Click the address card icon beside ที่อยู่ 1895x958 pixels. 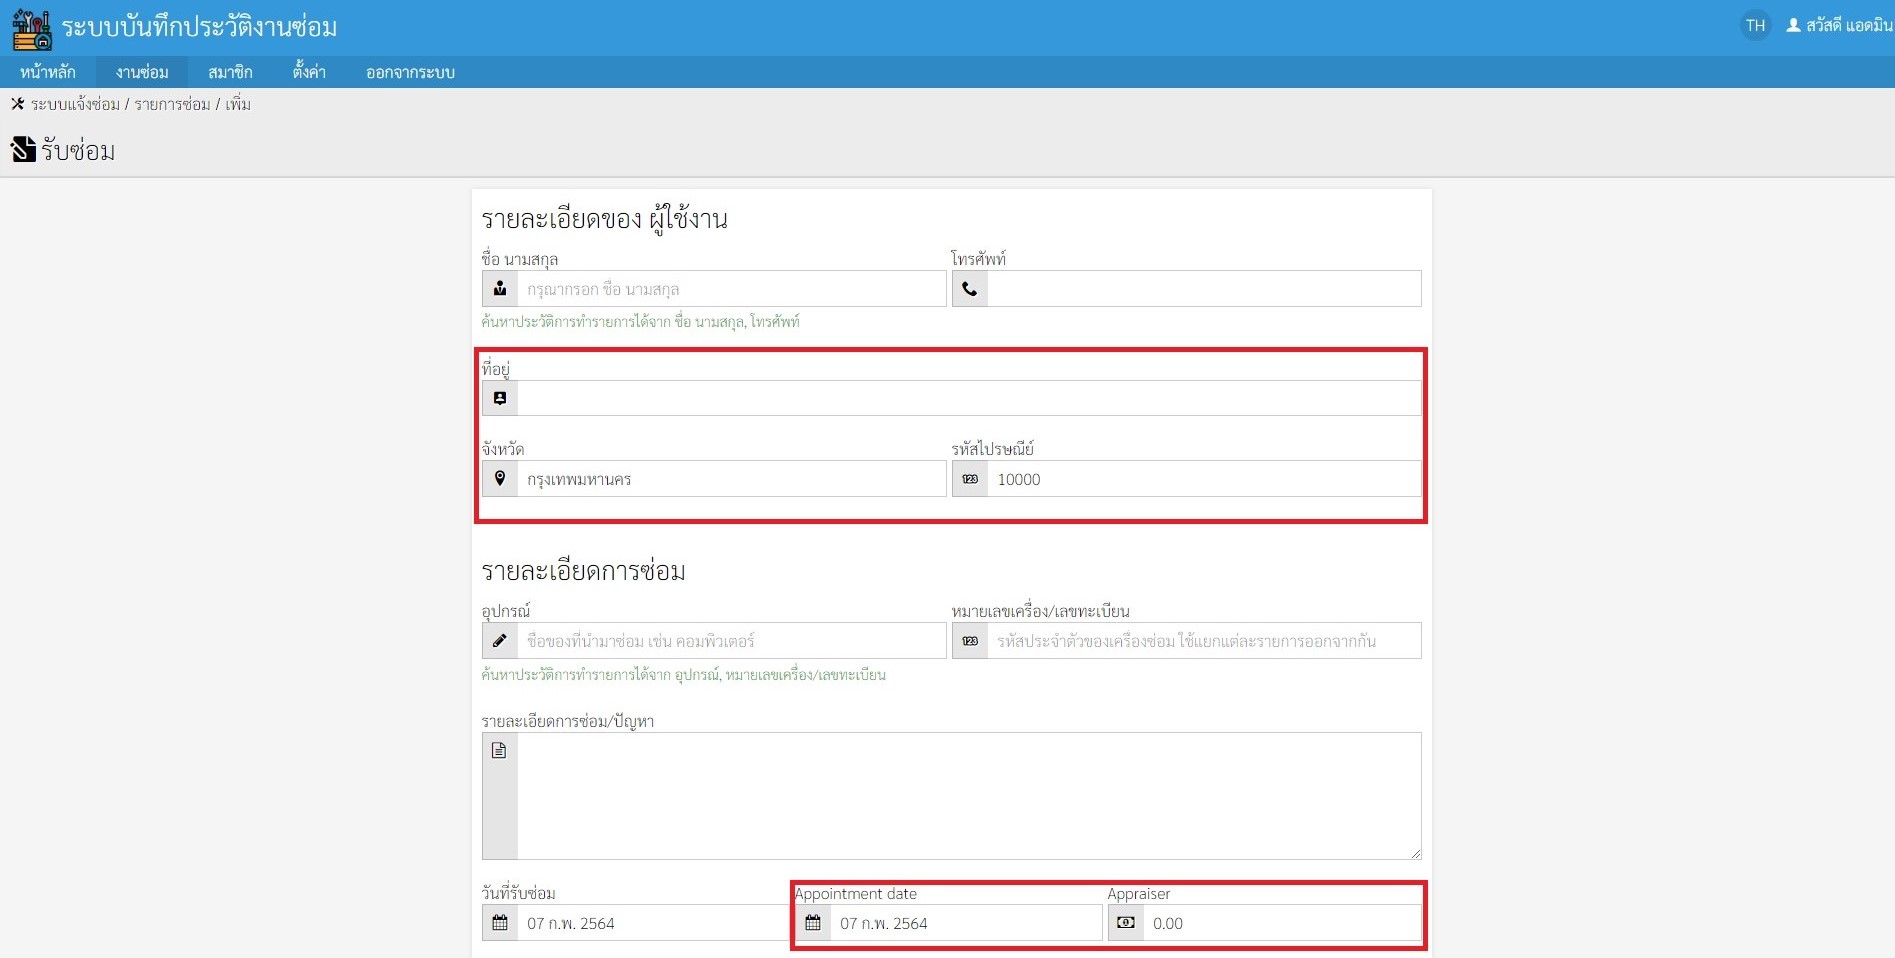click(x=500, y=398)
